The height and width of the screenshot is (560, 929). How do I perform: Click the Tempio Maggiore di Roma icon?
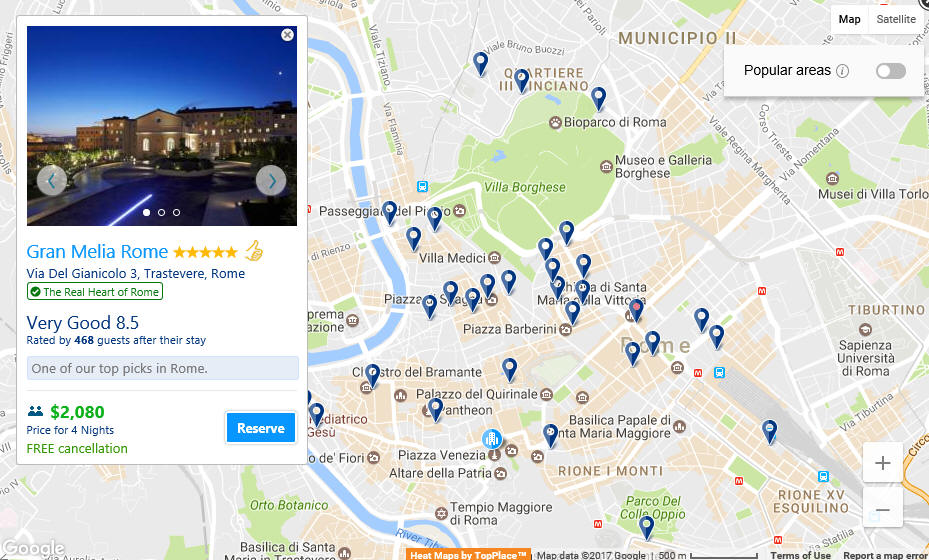(441, 513)
